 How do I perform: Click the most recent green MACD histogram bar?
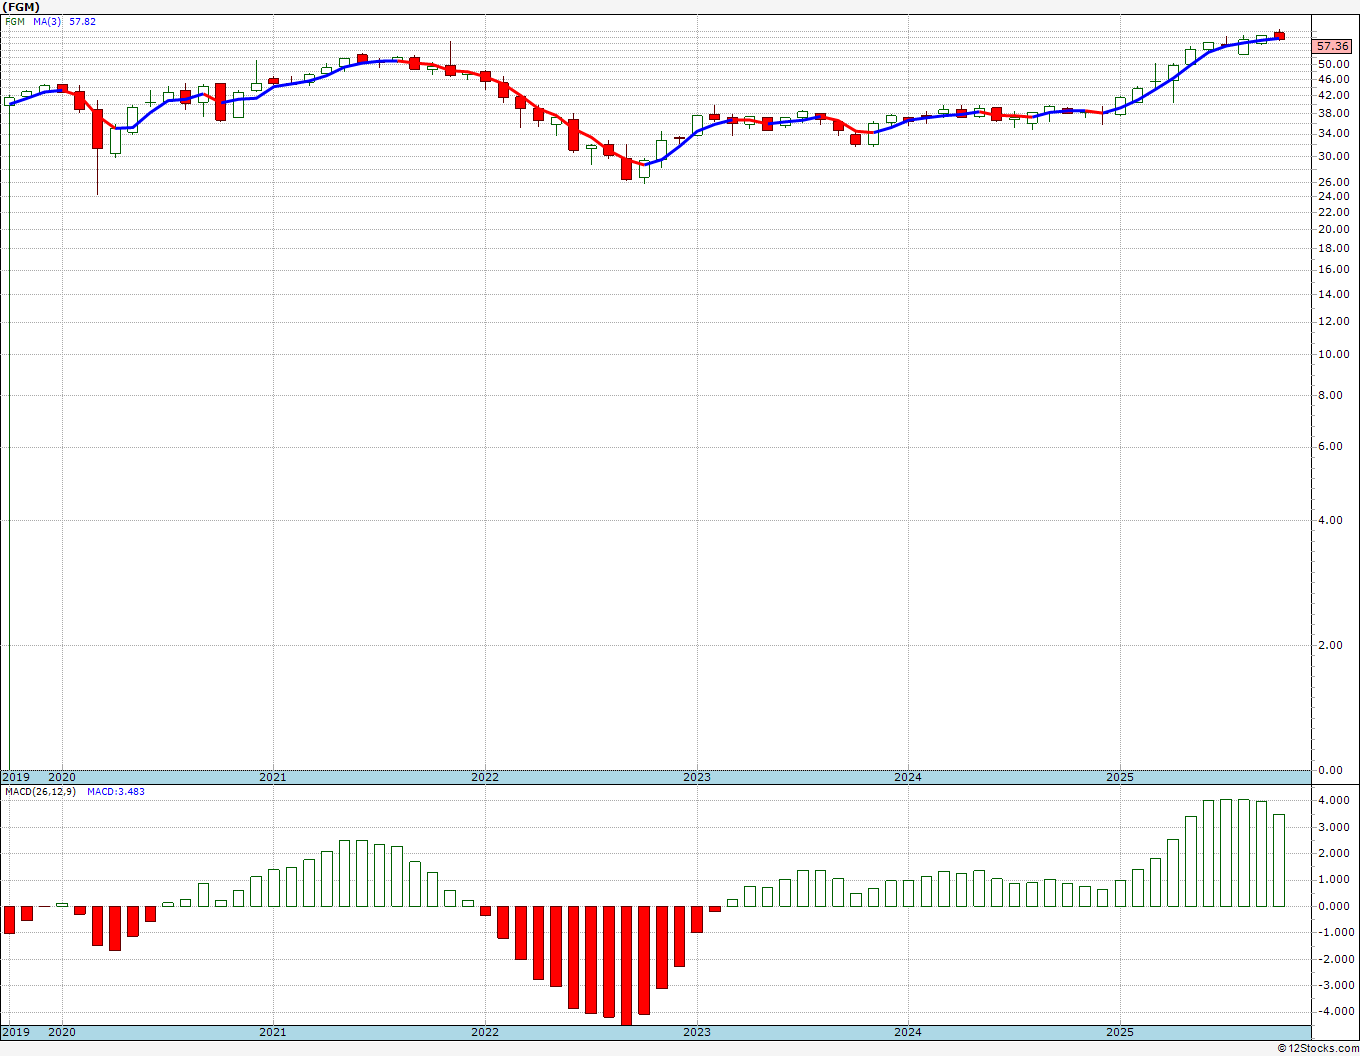tap(1279, 860)
